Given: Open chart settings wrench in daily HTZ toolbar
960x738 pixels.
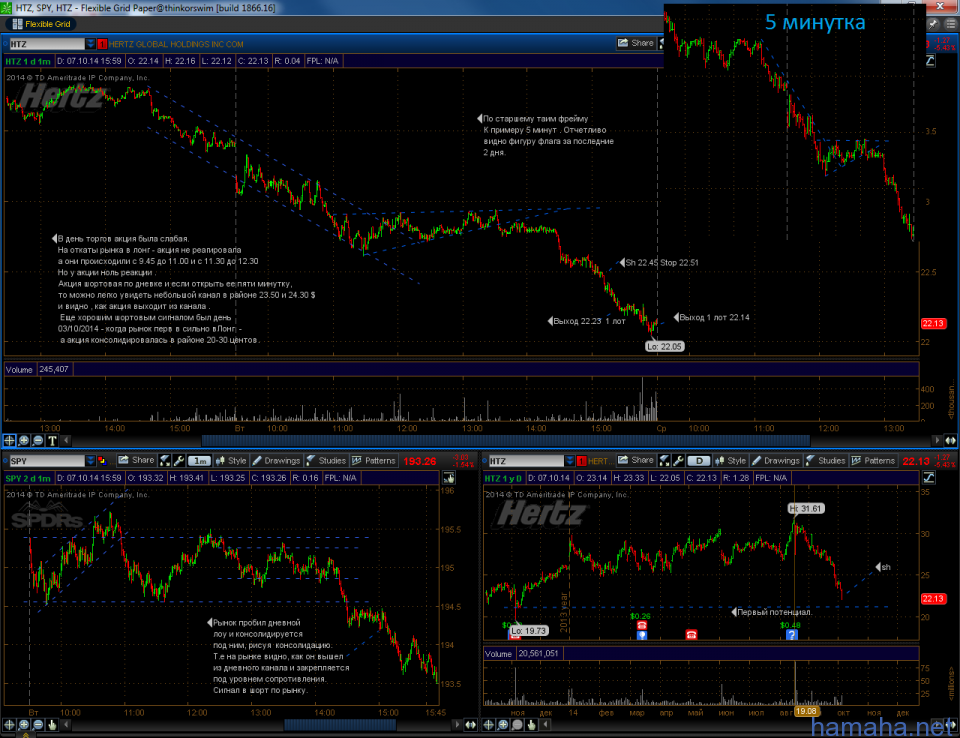Looking at the screenshot, I should point(678,461).
